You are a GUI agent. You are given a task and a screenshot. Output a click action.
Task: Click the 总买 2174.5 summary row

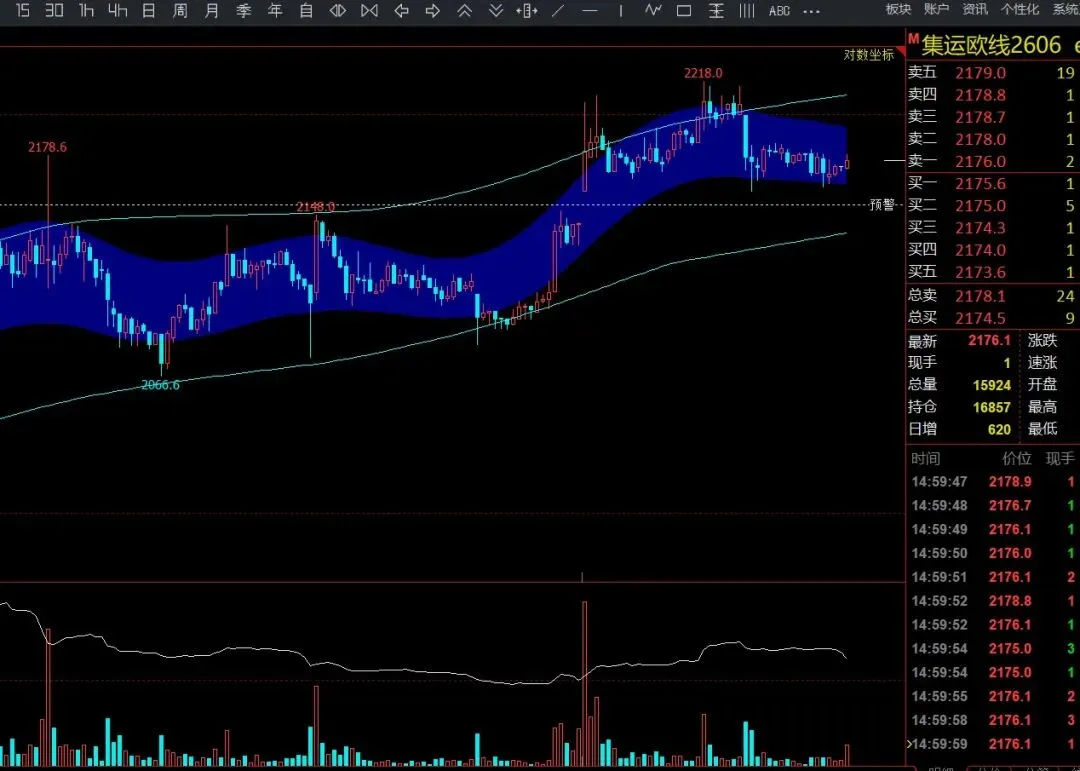click(x=992, y=318)
